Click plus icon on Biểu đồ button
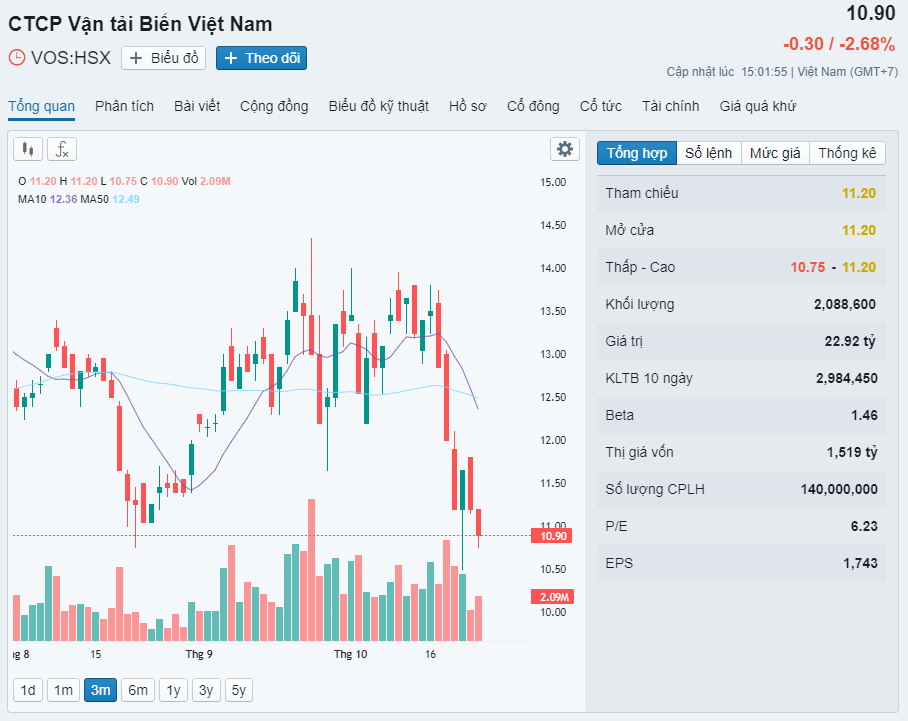The width and height of the screenshot is (908, 721). coord(136,58)
